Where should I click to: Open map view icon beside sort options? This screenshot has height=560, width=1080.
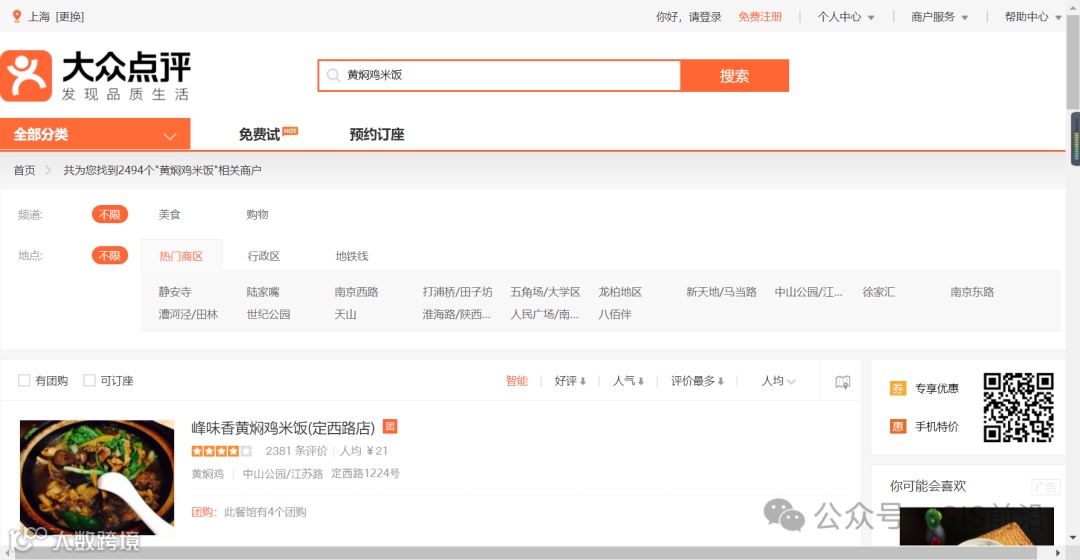[842, 382]
